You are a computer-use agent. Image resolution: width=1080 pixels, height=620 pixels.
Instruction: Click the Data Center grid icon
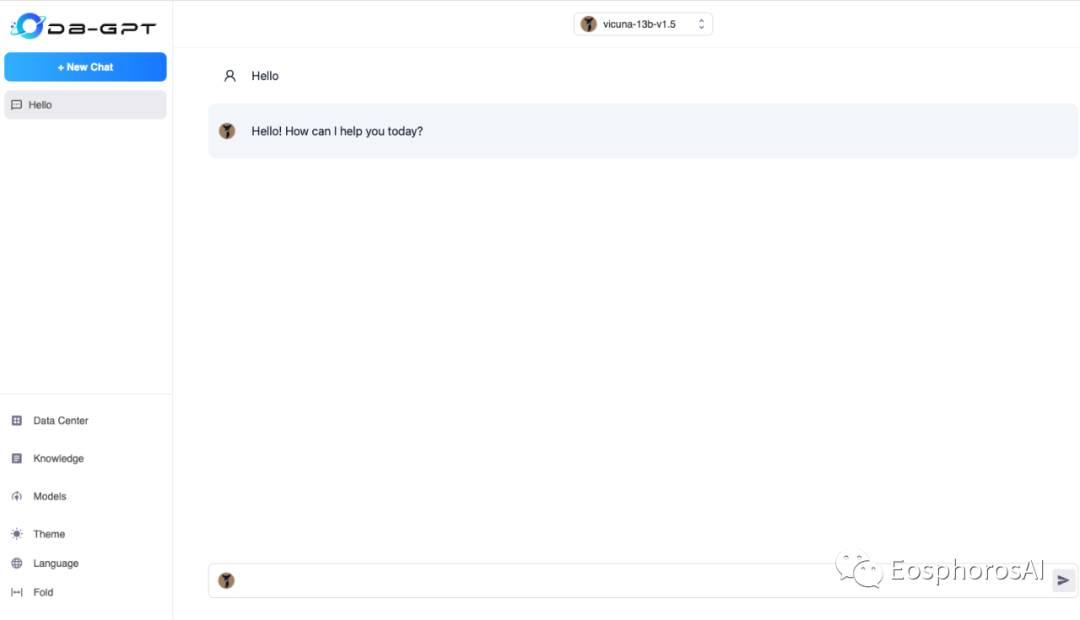pos(16,421)
